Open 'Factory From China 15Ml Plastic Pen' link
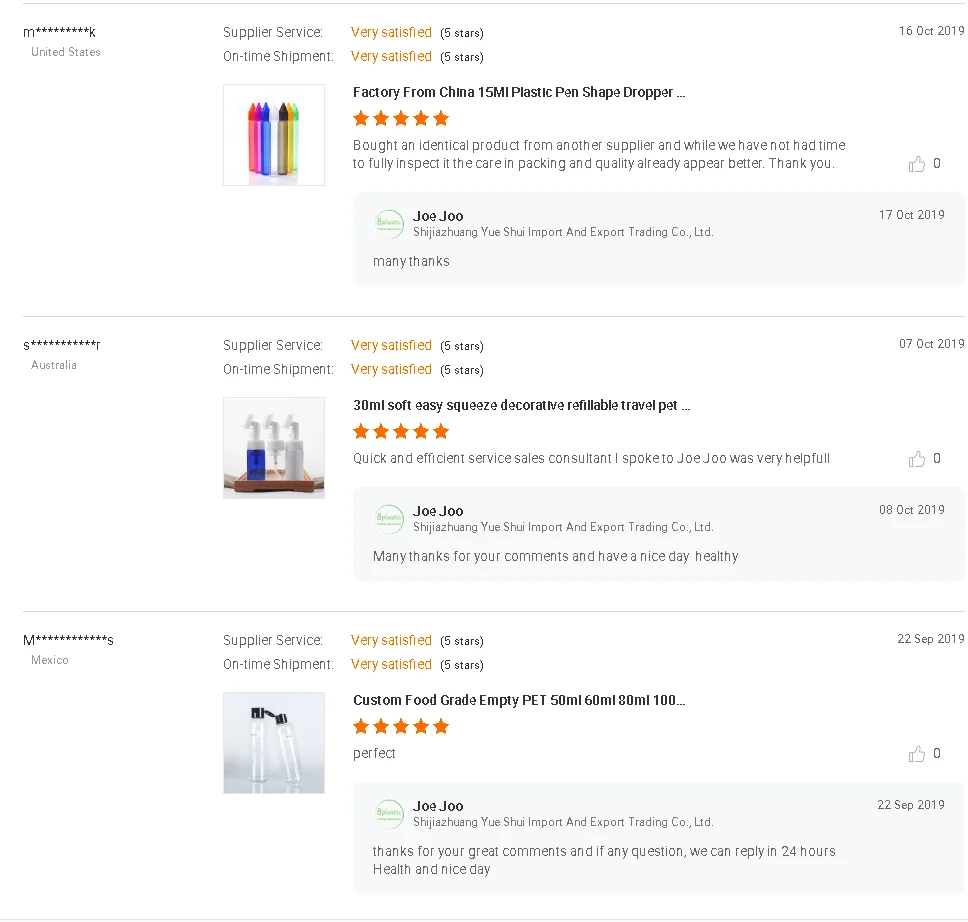The width and height of the screenshot is (968, 922). pyautogui.click(x=519, y=92)
